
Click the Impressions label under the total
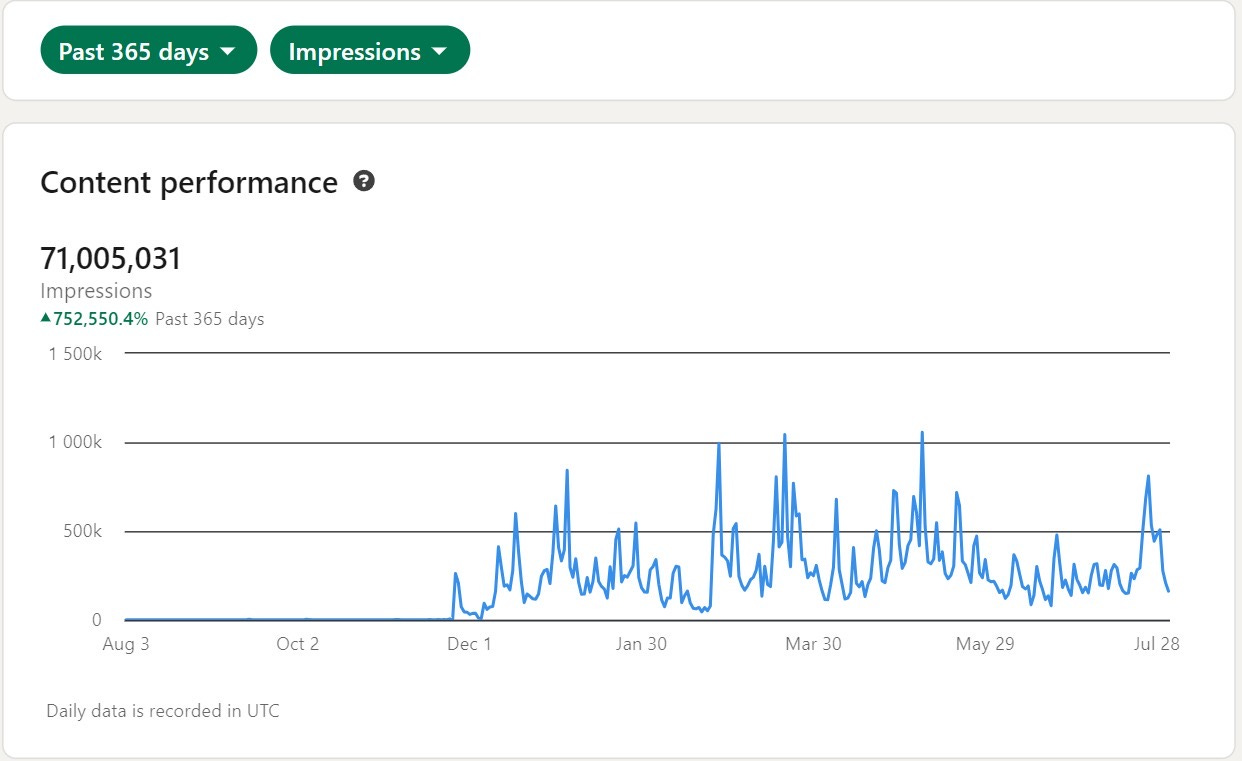pyautogui.click(x=96, y=291)
